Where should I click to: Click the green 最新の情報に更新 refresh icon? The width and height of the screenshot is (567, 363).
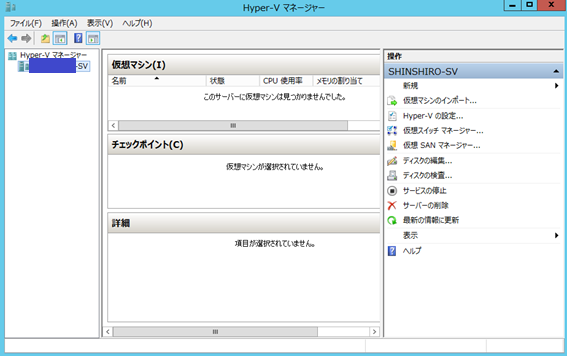(392, 220)
